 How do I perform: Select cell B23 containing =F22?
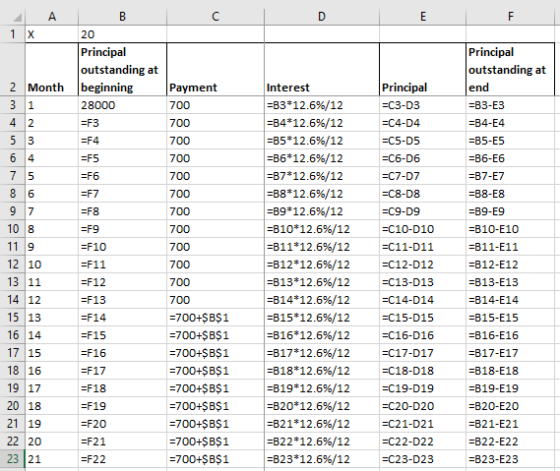pos(122,459)
